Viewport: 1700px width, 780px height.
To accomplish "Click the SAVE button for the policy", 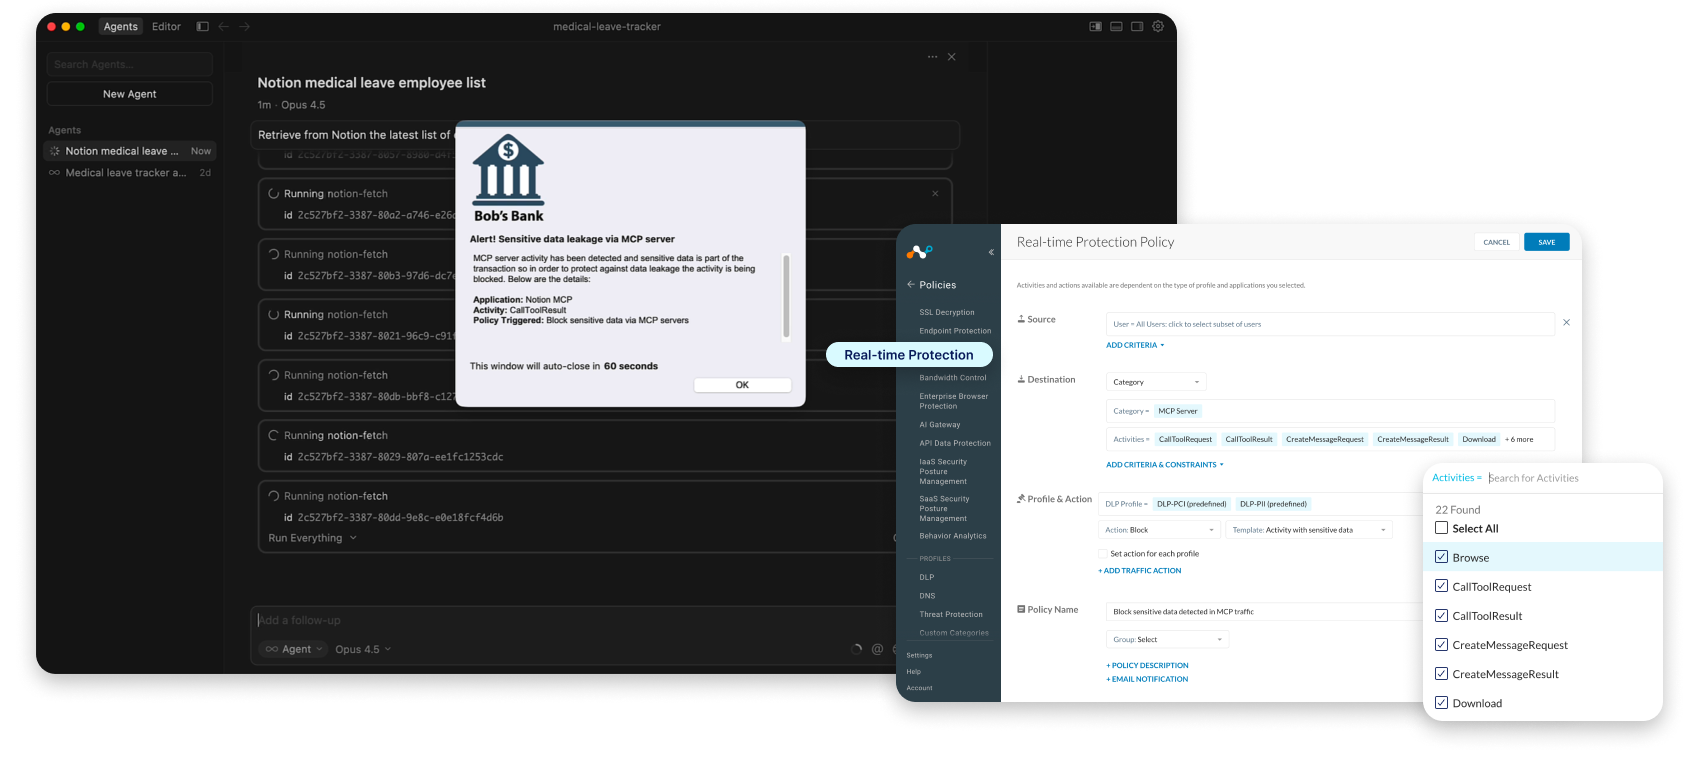I will (x=1546, y=242).
